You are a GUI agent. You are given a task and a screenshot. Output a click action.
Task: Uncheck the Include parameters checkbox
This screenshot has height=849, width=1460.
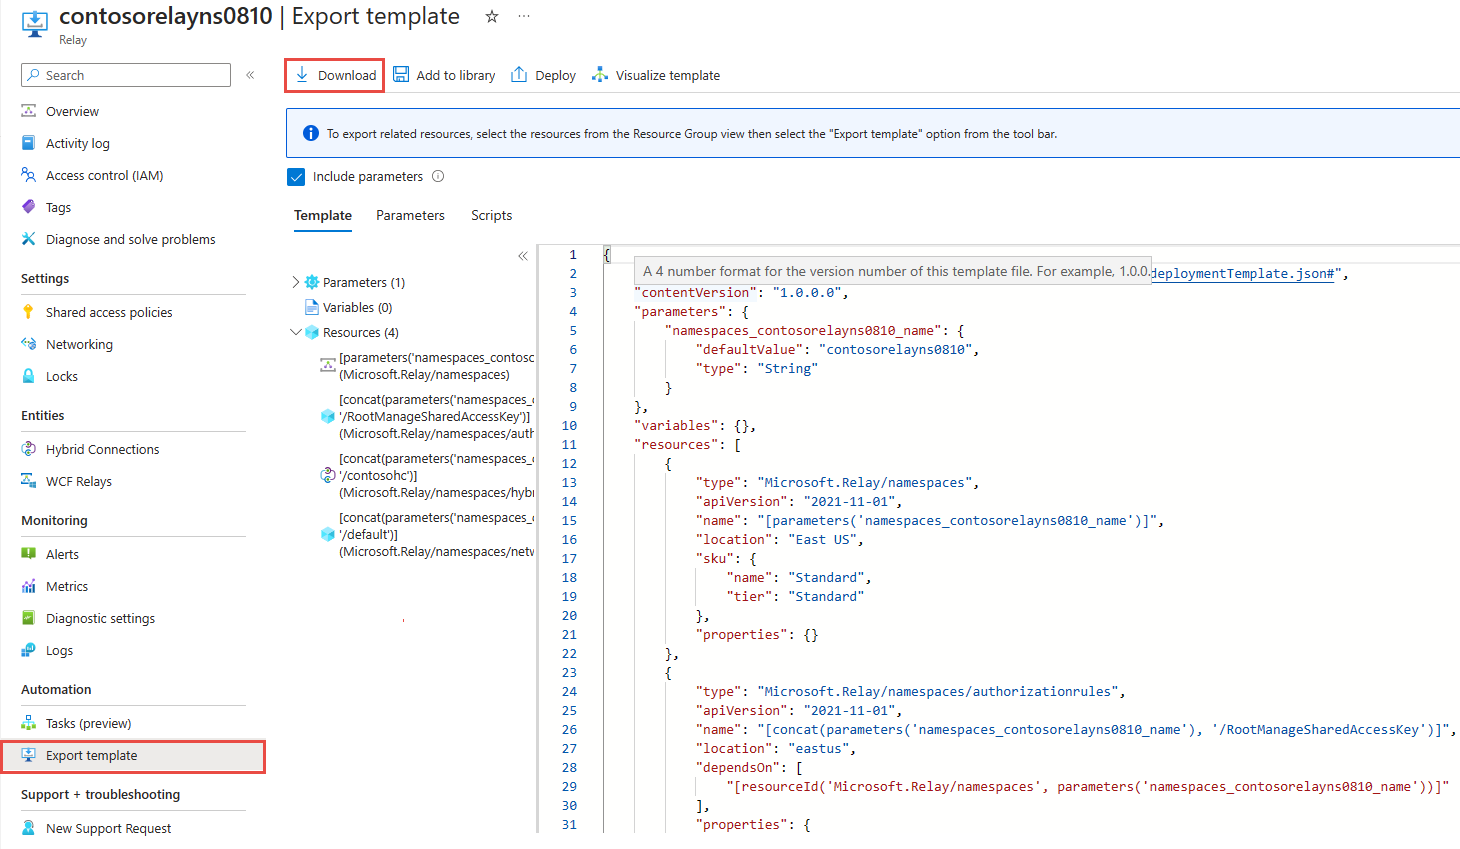point(296,177)
